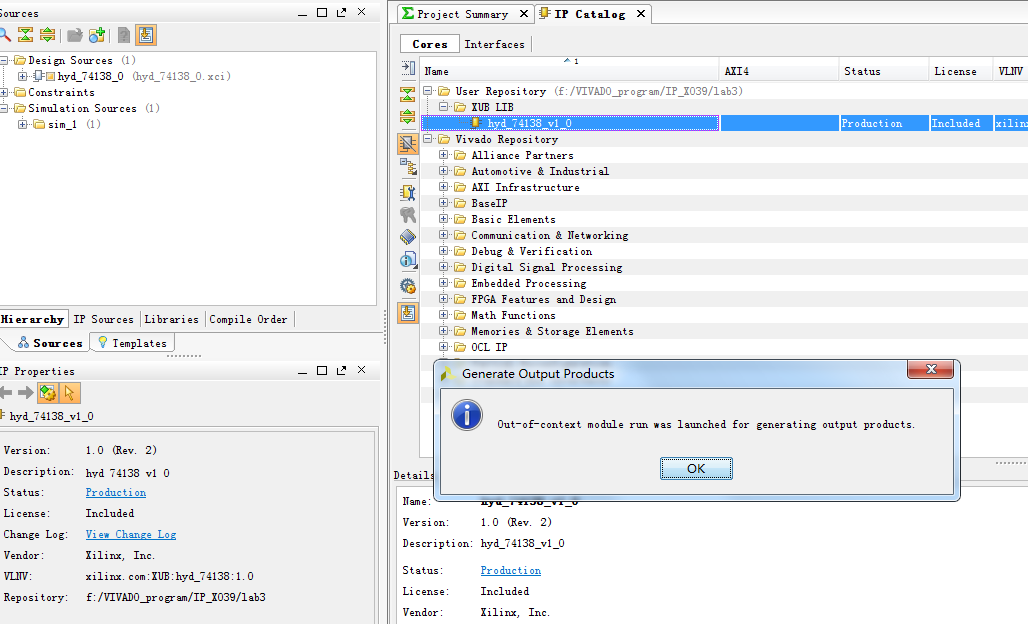Collapse all in Sources panel toolbar
Screen dimensions: 1028x624
[25, 35]
